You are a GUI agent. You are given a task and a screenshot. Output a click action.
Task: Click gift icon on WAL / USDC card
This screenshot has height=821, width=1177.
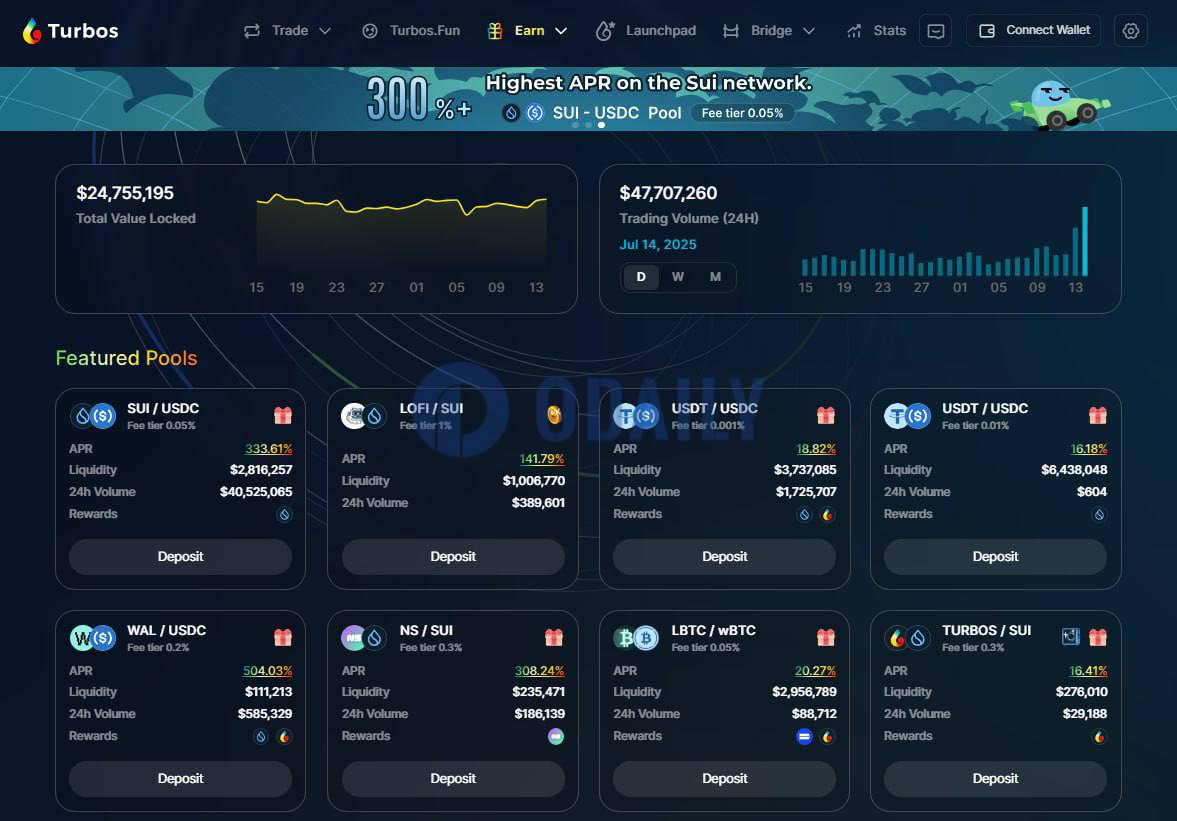(283, 637)
